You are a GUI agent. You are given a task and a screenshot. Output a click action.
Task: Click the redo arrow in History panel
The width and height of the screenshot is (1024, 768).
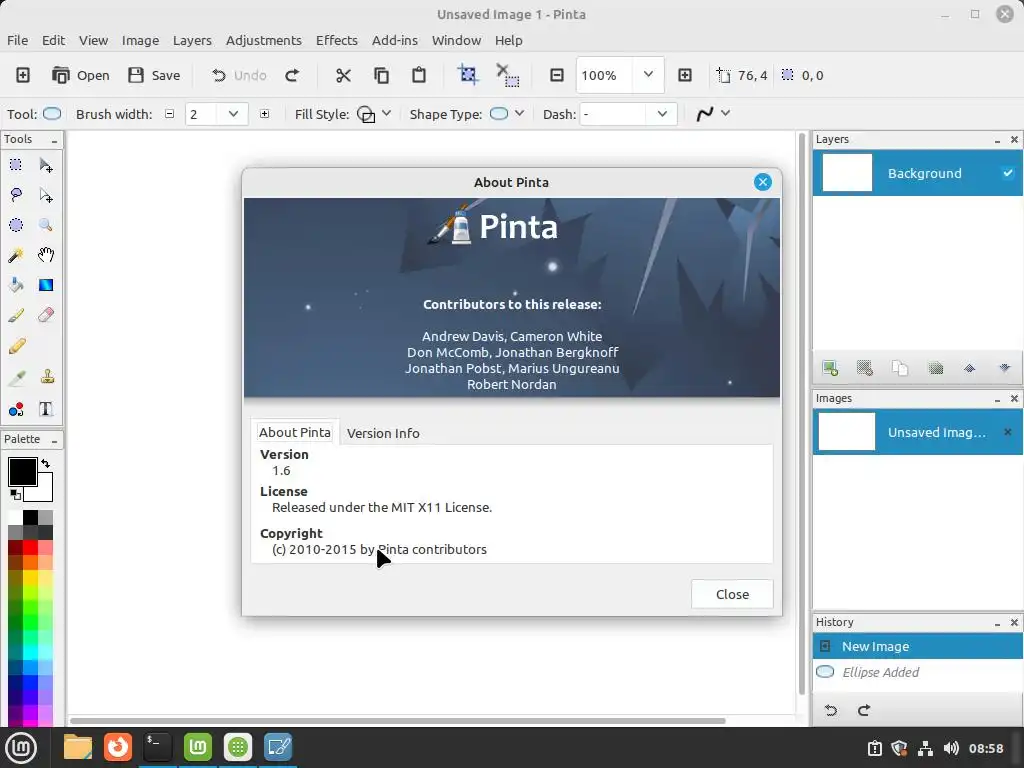[864, 710]
